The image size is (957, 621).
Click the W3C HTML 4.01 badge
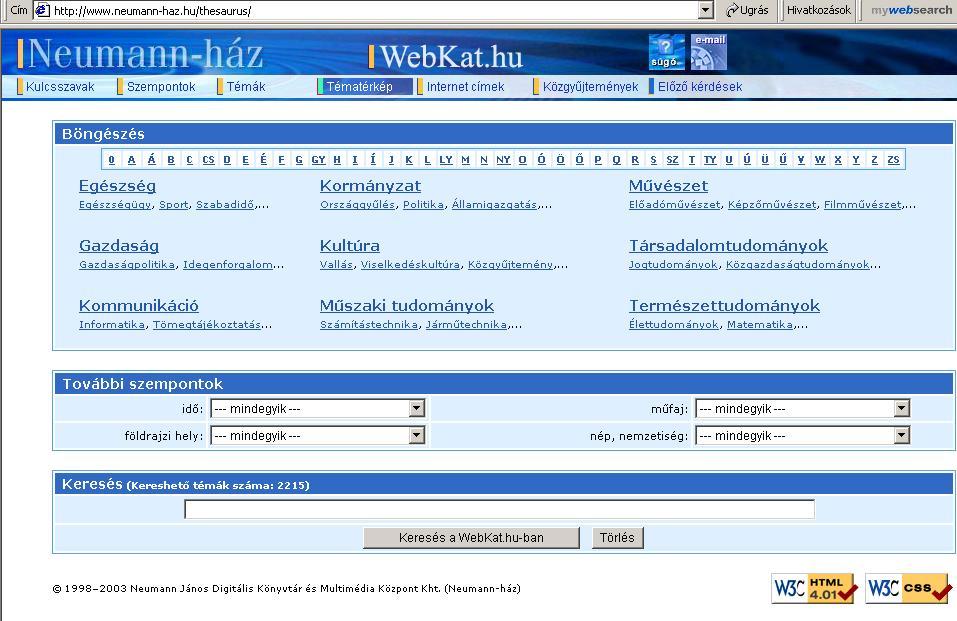click(x=813, y=588)
